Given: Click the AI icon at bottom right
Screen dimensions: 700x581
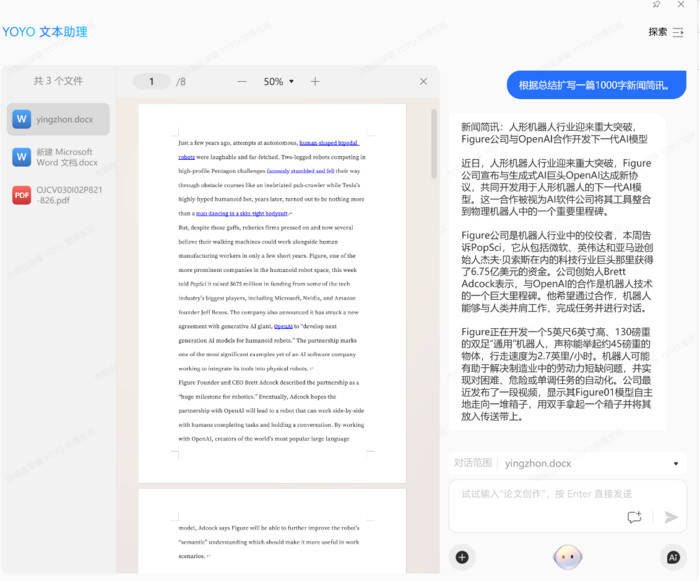Looking at the screenshot, I should (673, 557).
